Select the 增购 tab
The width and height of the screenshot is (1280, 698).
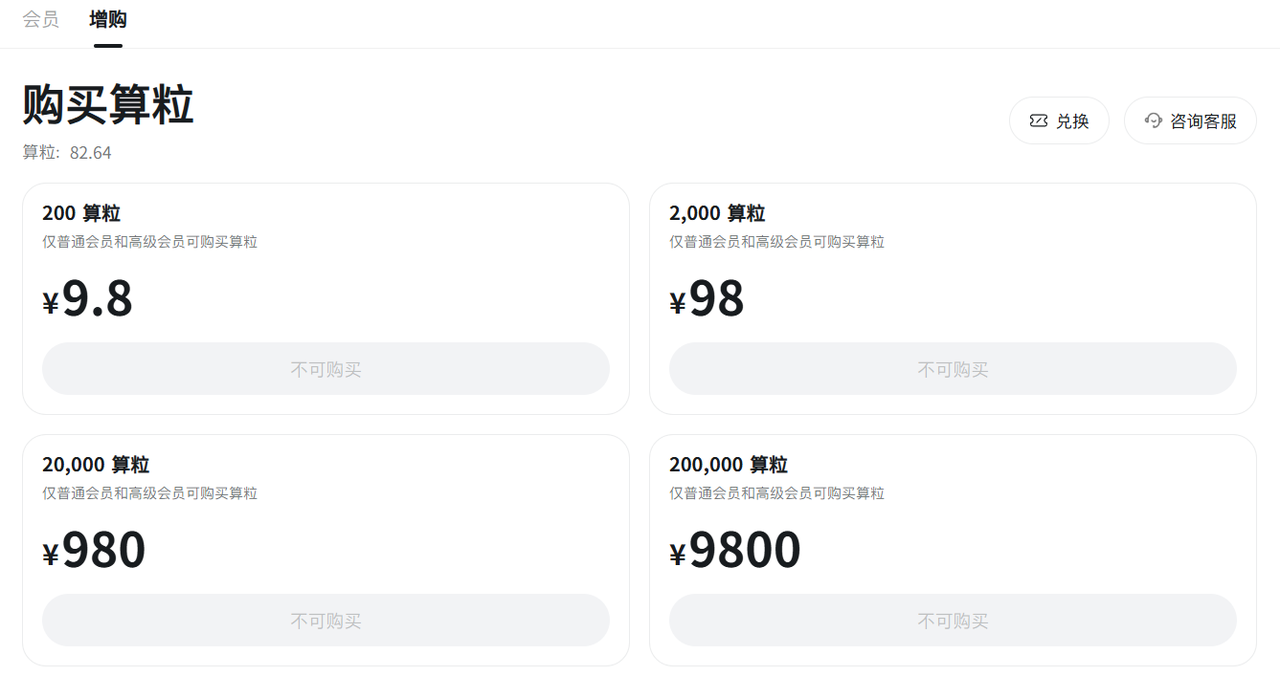108,20
